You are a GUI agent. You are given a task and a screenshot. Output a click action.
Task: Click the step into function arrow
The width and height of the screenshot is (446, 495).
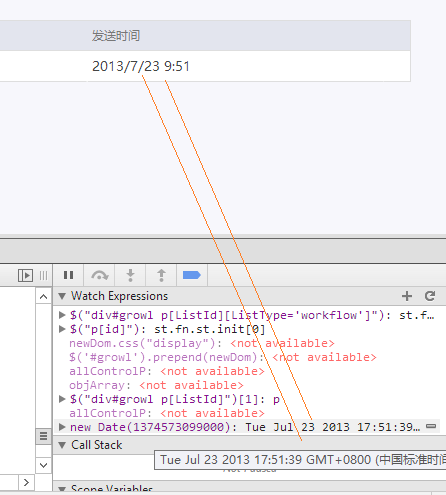[x=130, y=275]
